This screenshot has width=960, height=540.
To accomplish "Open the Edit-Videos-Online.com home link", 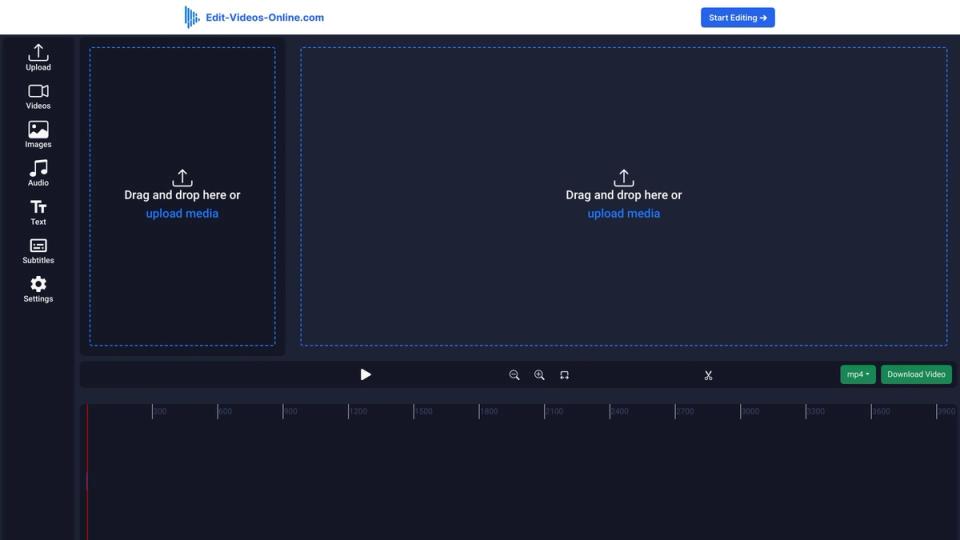I will 264,18.
